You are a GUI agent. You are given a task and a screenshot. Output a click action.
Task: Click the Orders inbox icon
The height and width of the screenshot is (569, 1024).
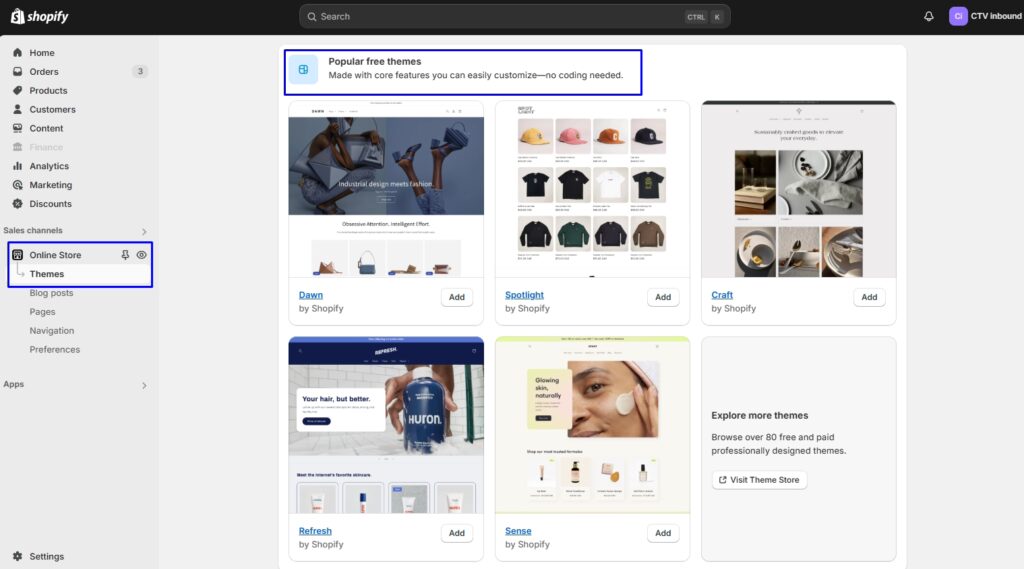pos(18,71)
